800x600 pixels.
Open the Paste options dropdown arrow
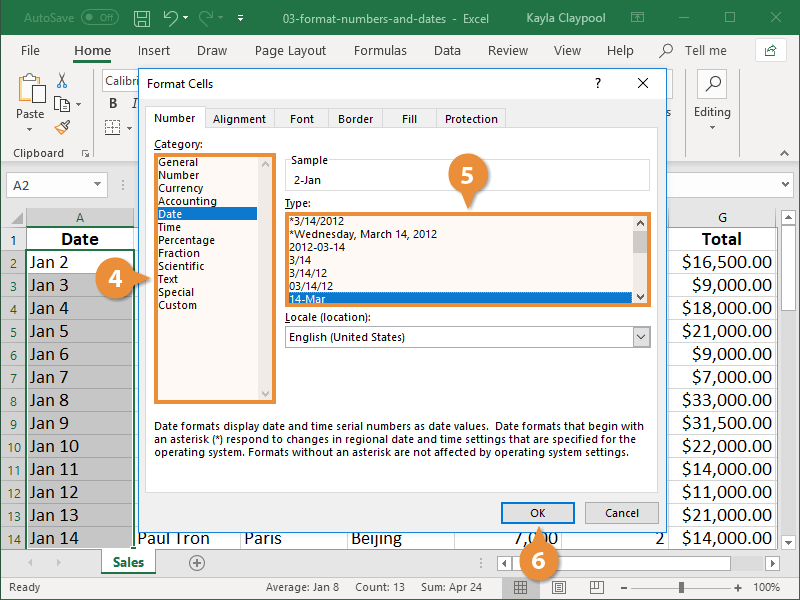tap(30, 129)
